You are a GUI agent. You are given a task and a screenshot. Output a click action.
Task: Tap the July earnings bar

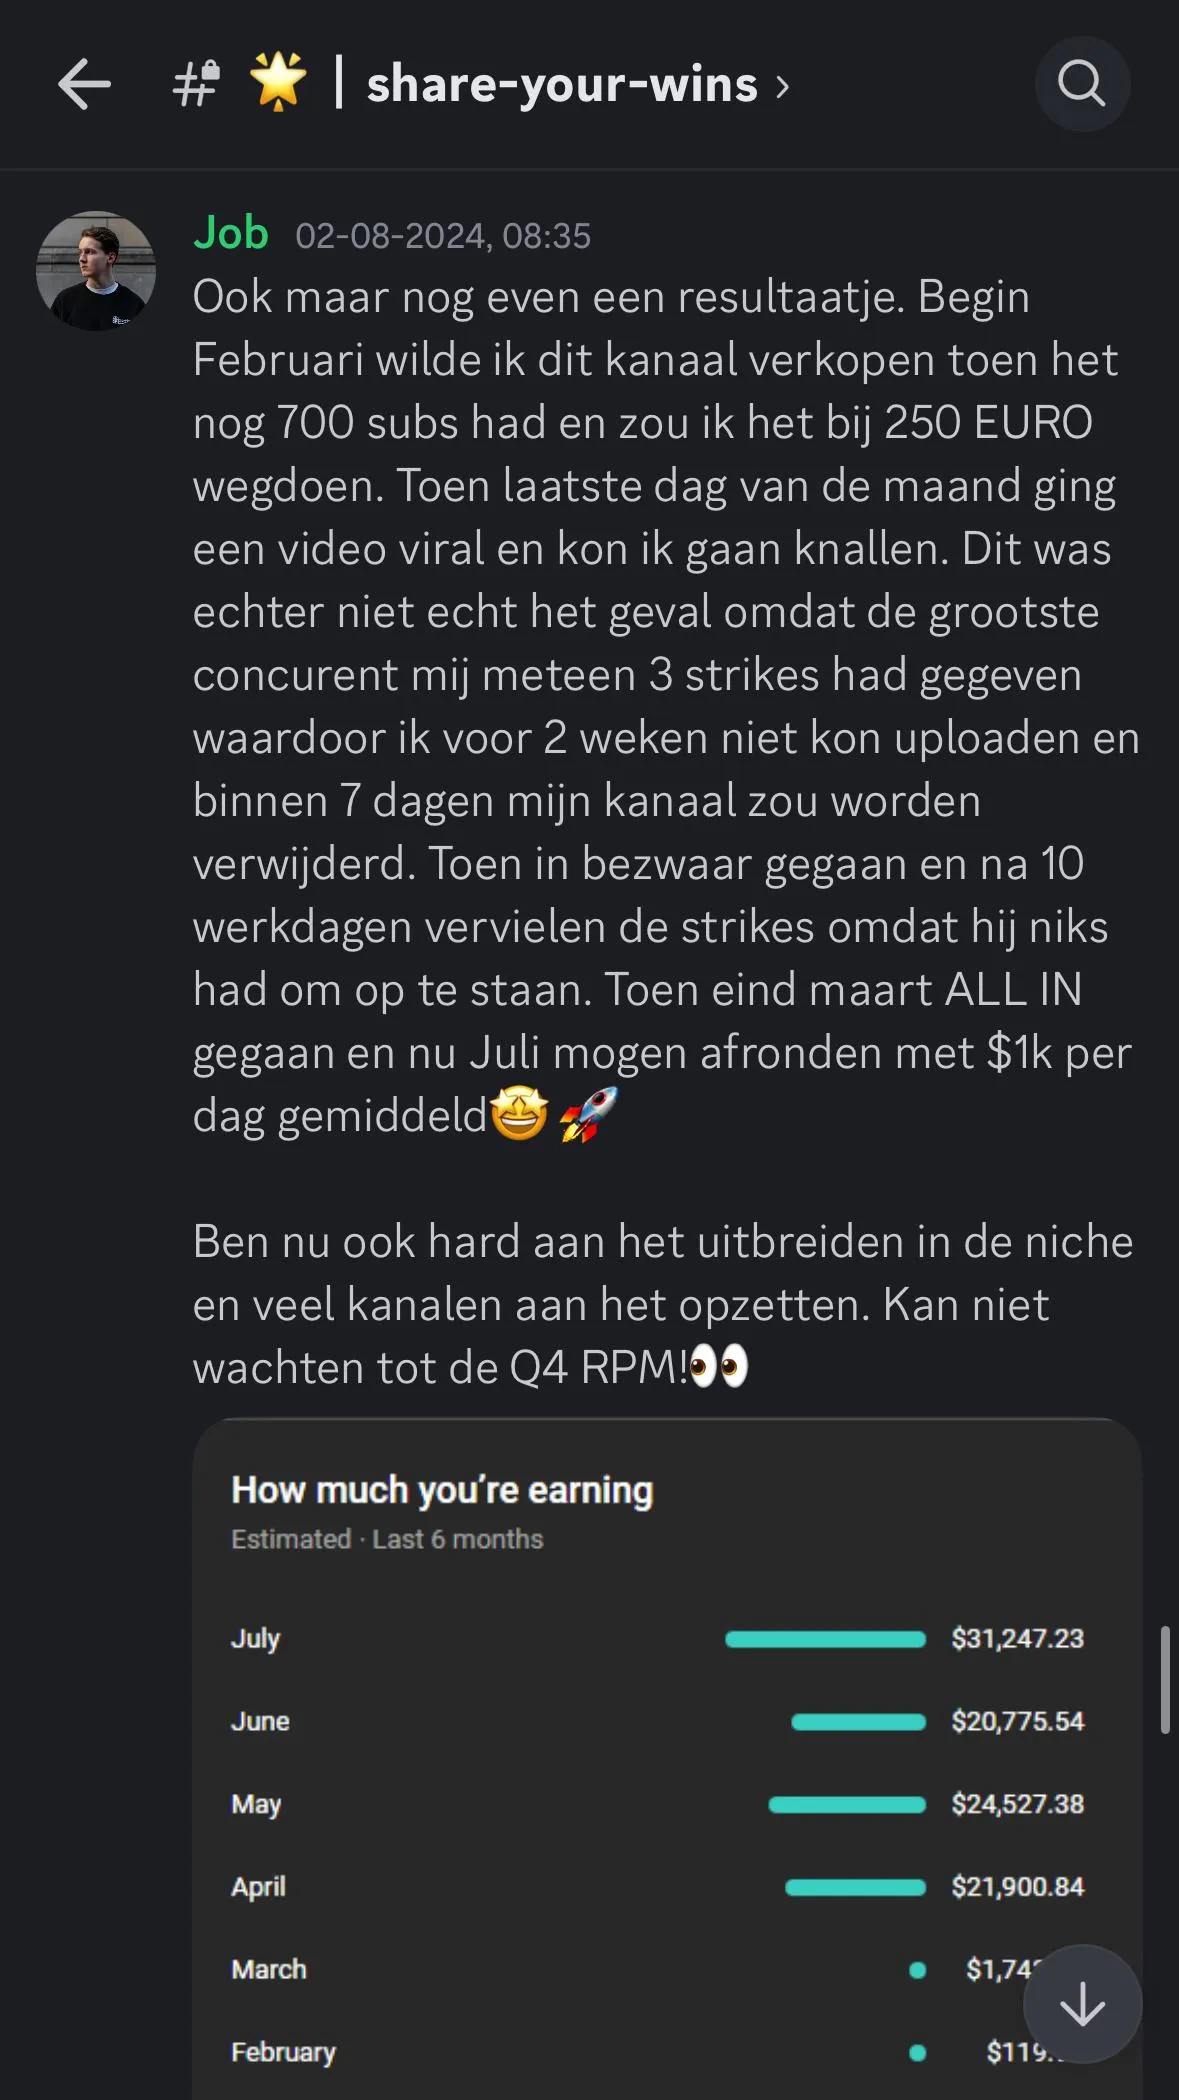pos(826,1639)
